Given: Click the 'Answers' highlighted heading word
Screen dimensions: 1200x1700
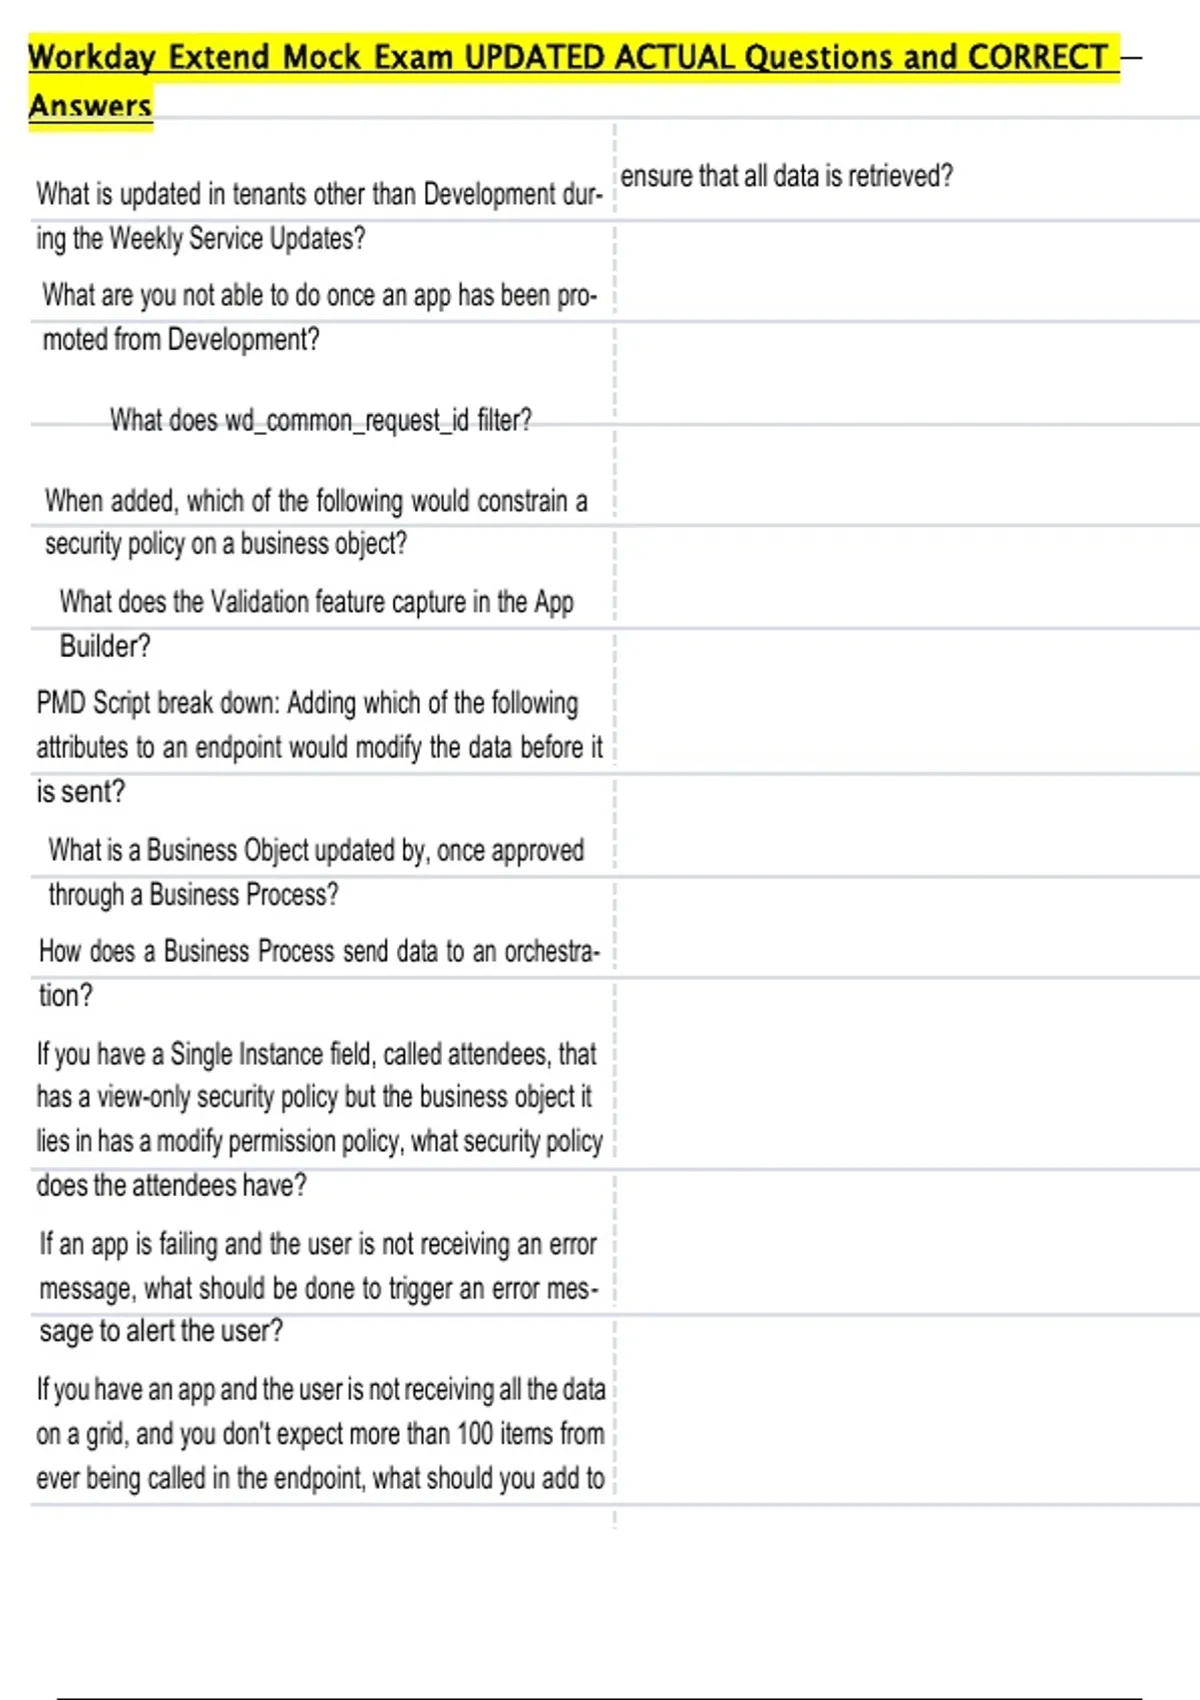Looking at the screenshot, I should [90, 106].
